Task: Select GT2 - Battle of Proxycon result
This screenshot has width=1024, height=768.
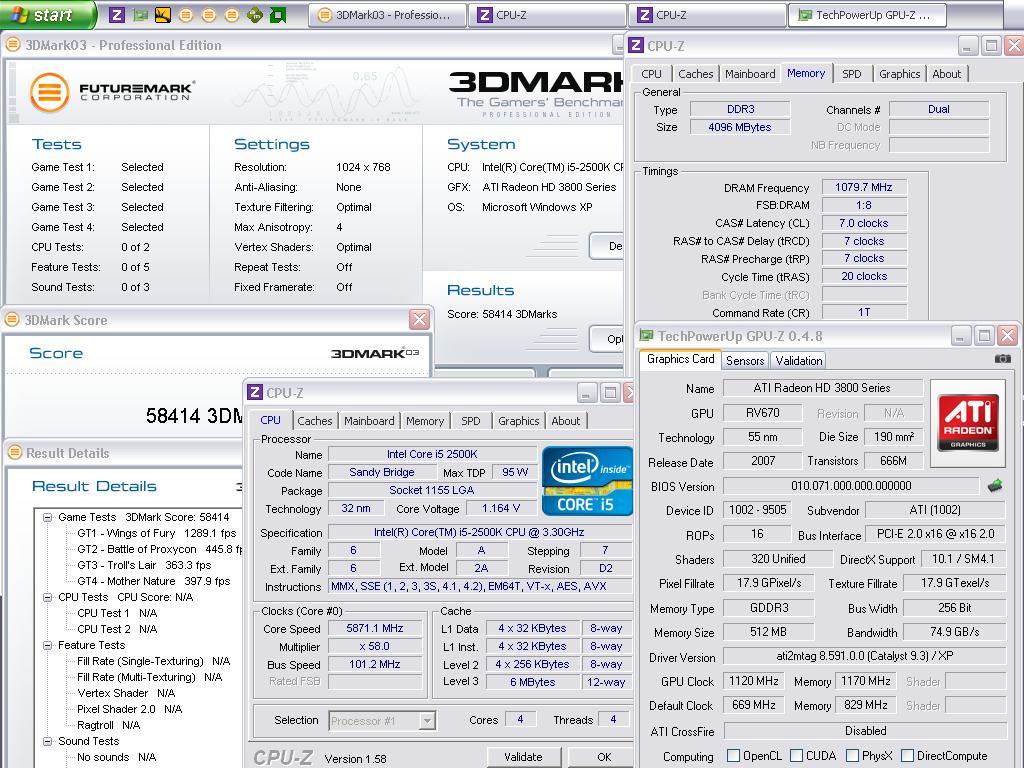Action: click(x=159, y=549)
